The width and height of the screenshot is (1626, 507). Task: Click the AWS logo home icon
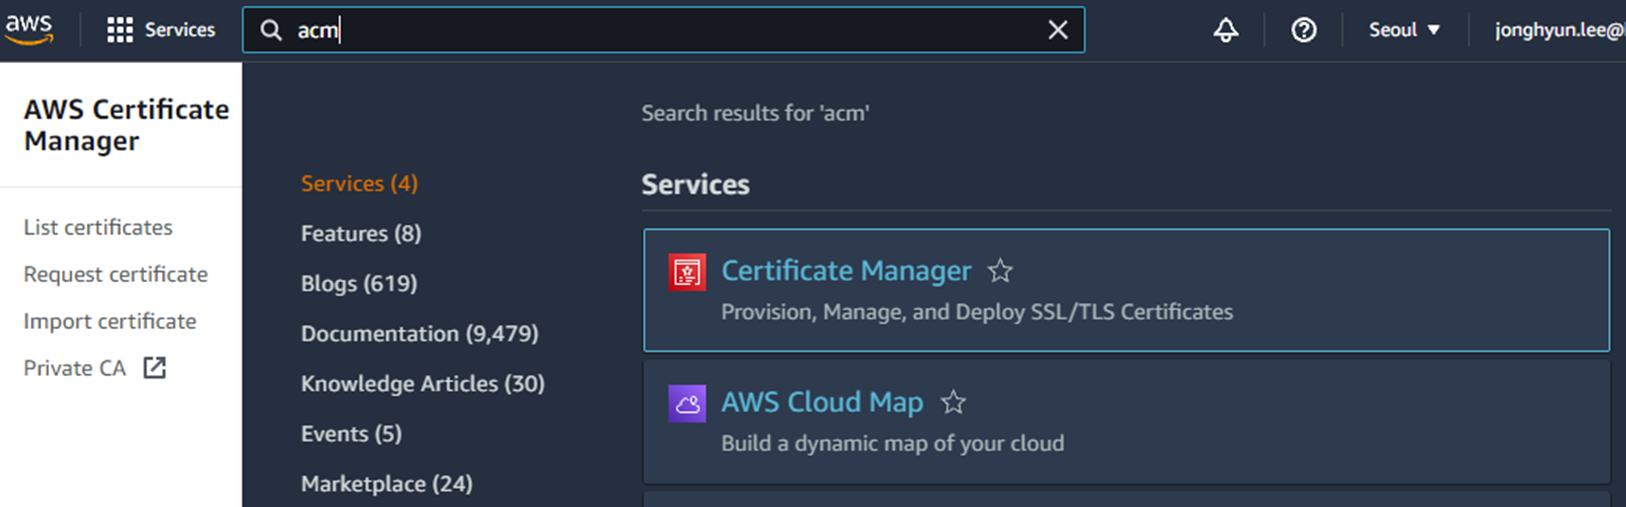(28, 30)
